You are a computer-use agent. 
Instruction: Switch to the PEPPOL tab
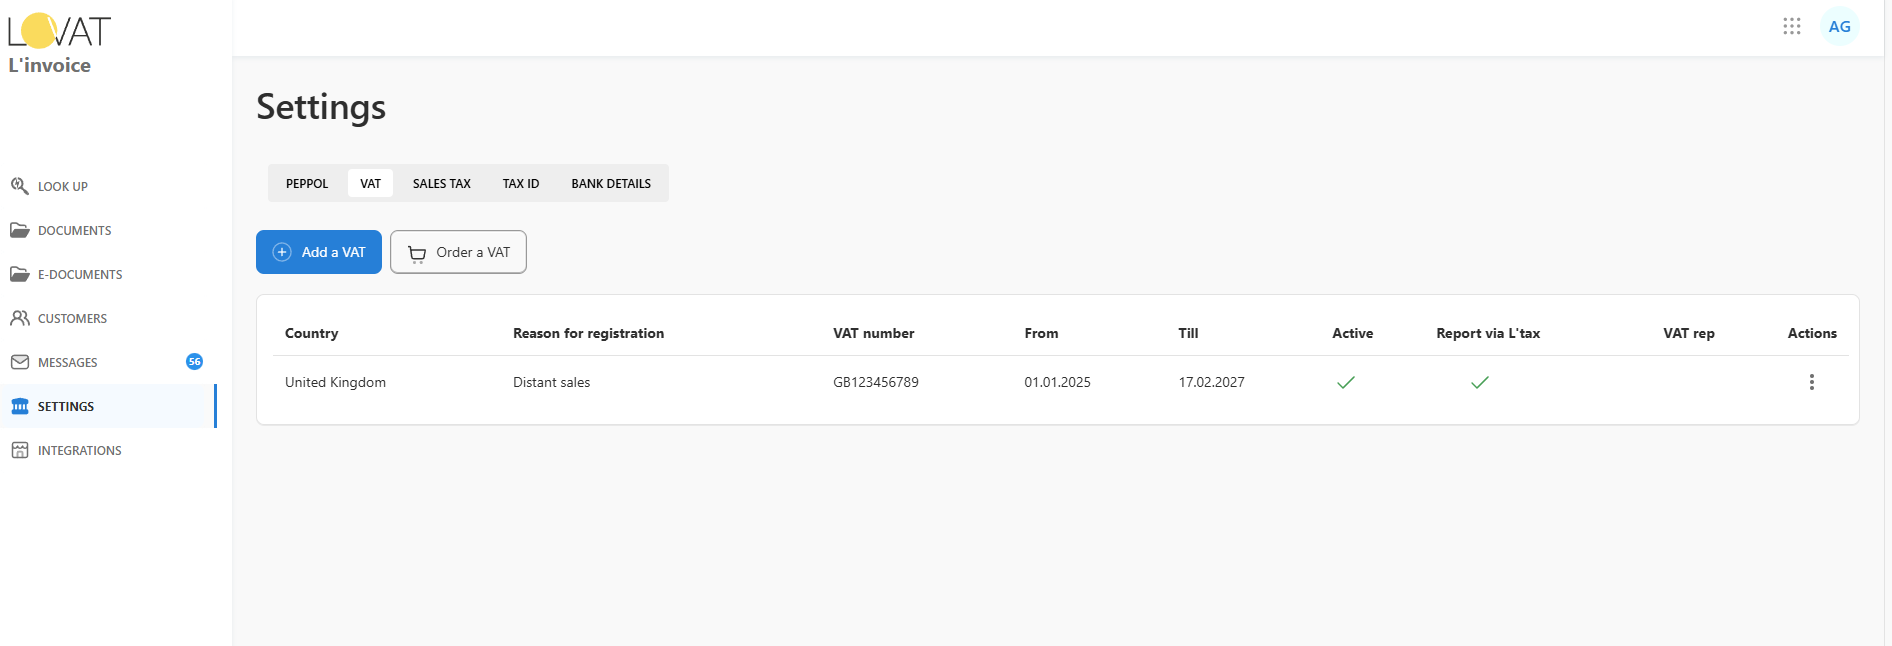(307, 184)
